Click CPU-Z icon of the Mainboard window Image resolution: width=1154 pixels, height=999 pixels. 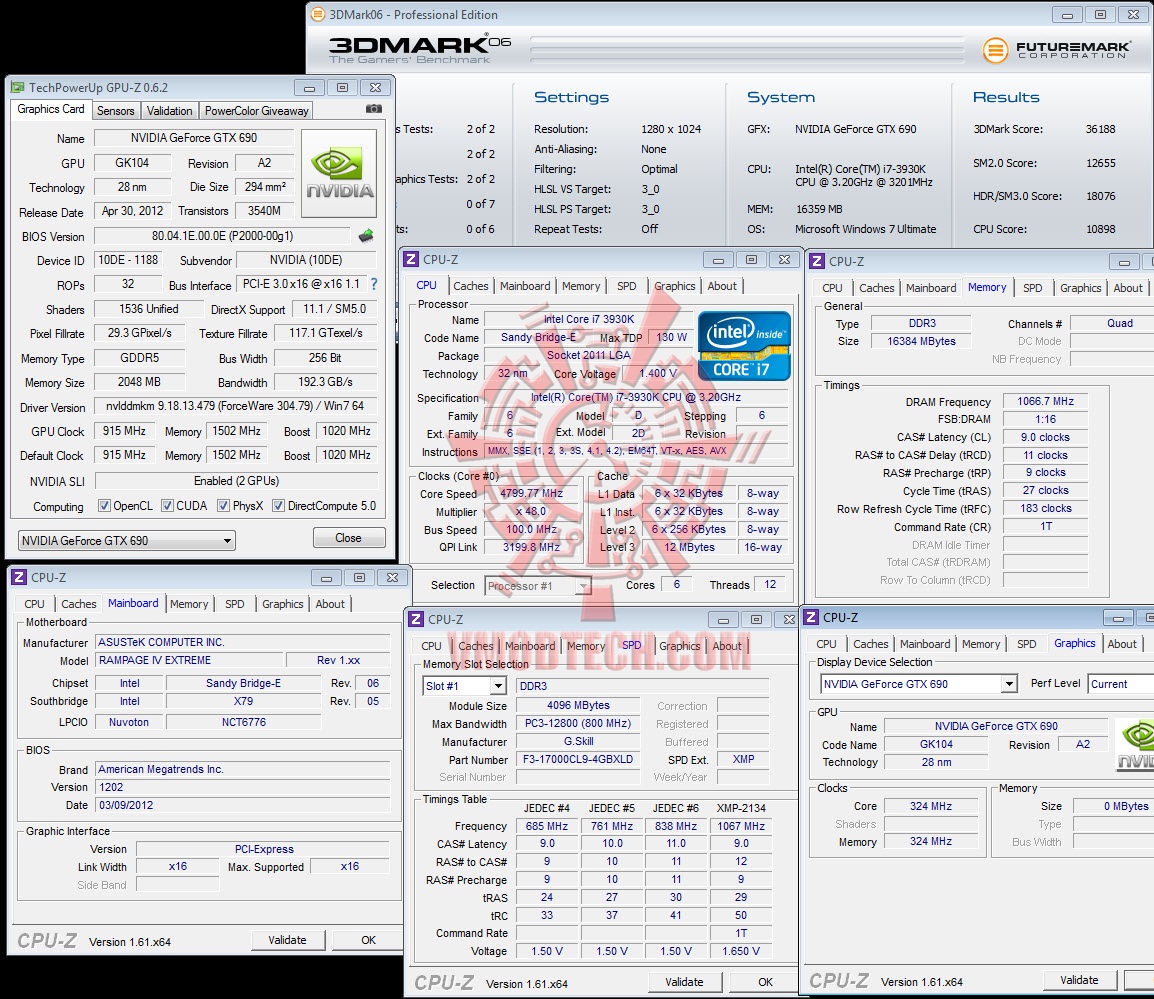click(20, 577)
